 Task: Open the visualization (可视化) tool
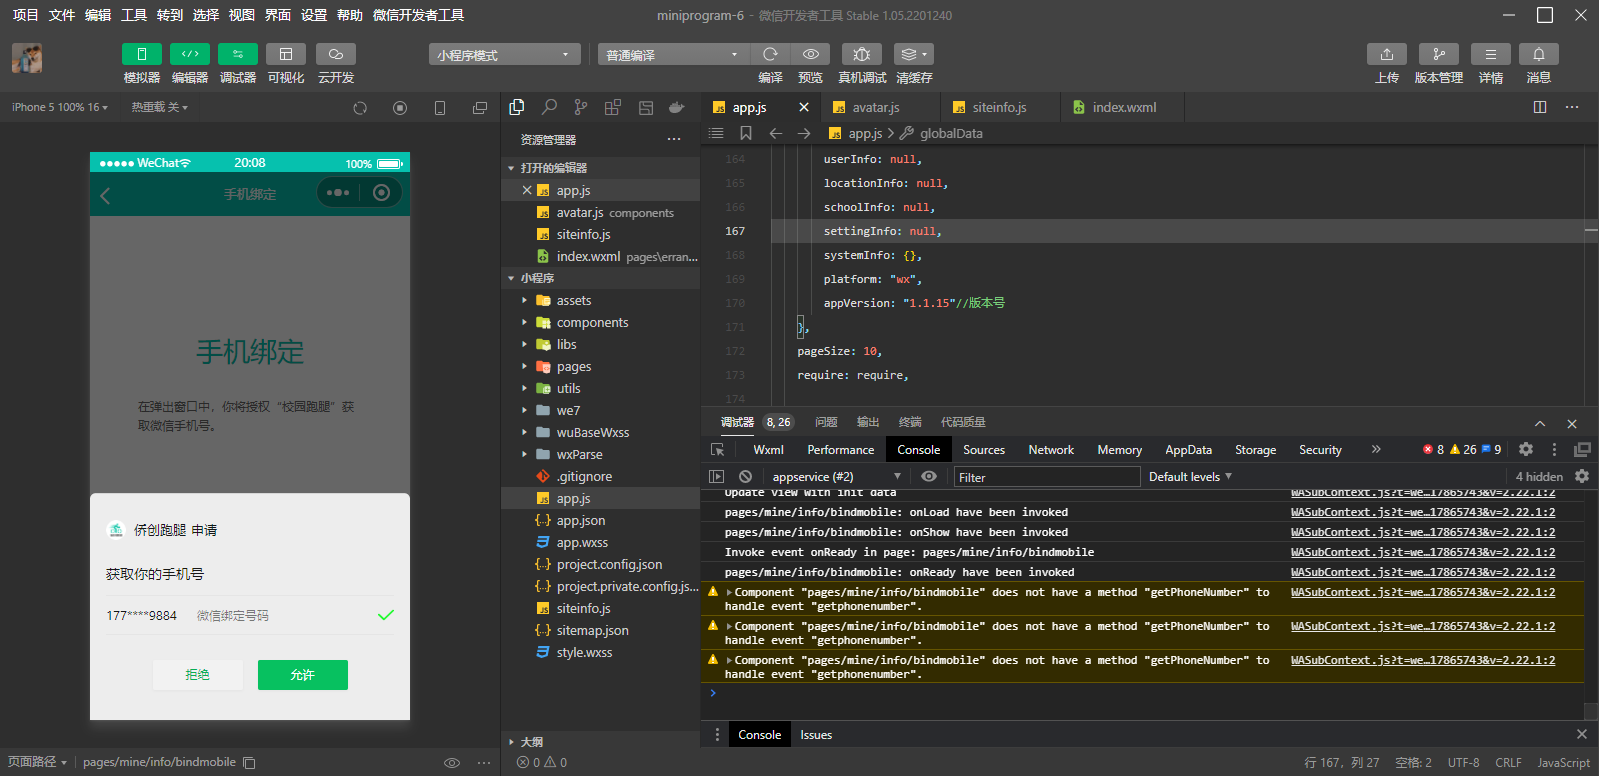(286, 54)
